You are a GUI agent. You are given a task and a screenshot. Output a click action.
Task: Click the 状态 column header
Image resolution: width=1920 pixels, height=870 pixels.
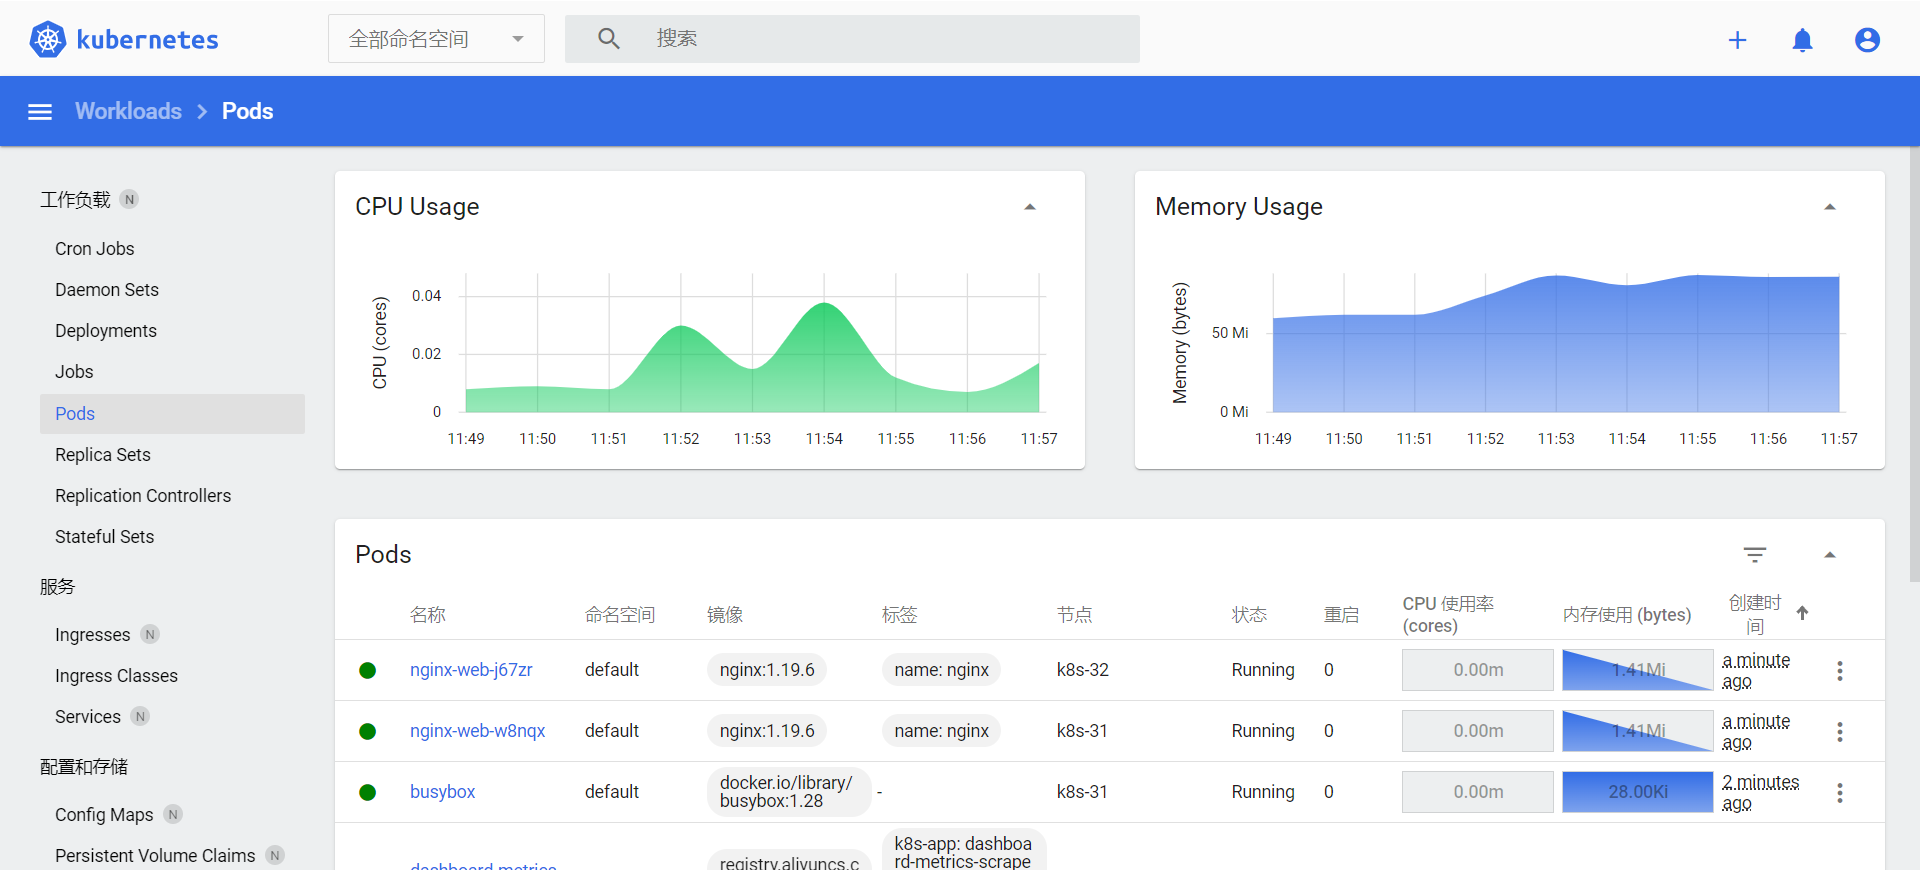1249,615
